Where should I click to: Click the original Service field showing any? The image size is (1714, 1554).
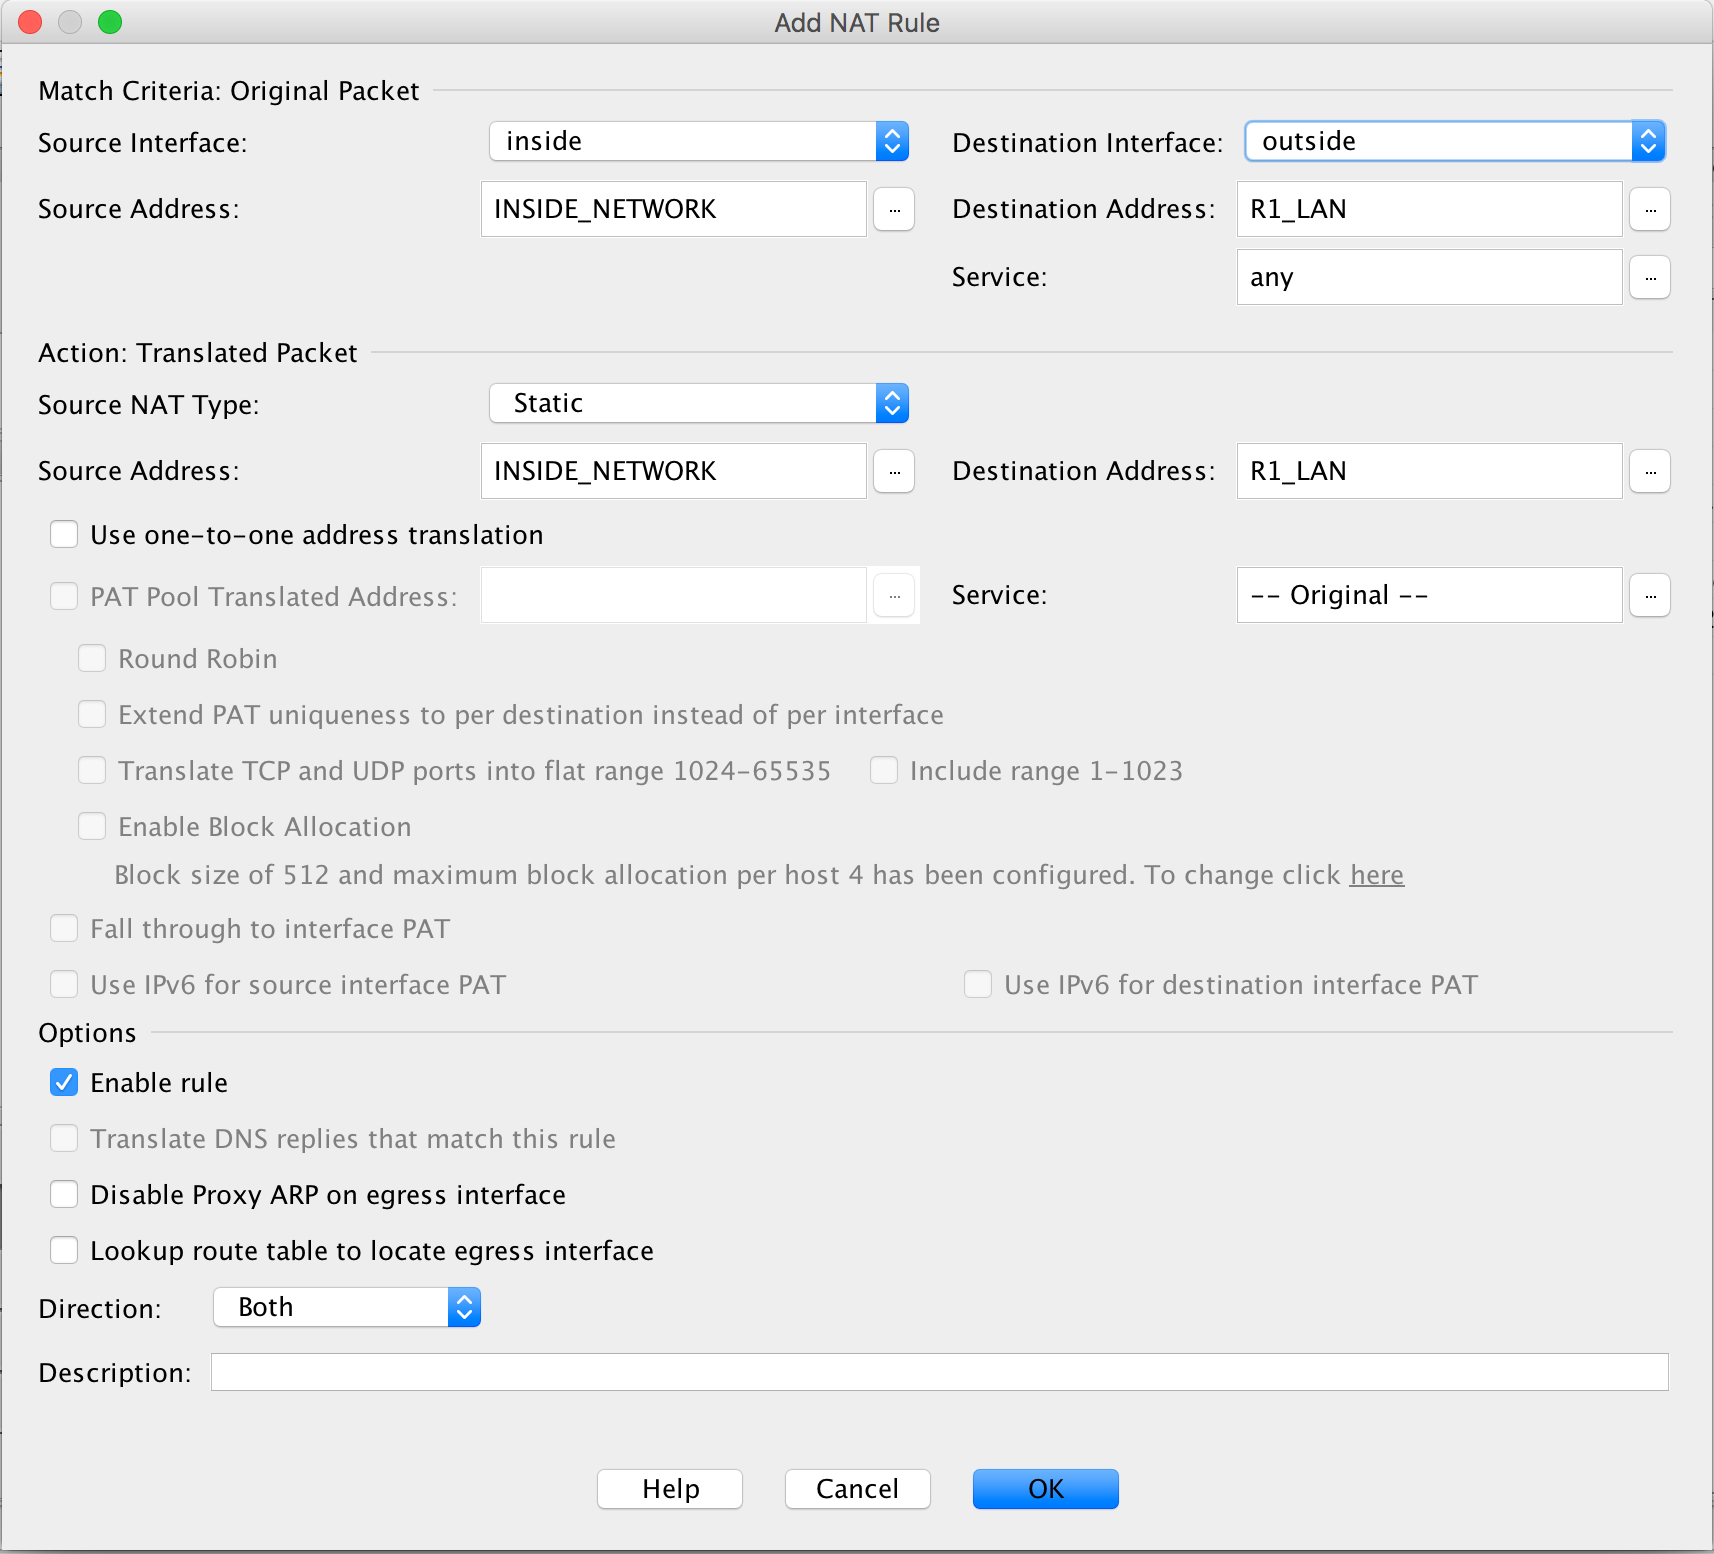pos(1428,278)
